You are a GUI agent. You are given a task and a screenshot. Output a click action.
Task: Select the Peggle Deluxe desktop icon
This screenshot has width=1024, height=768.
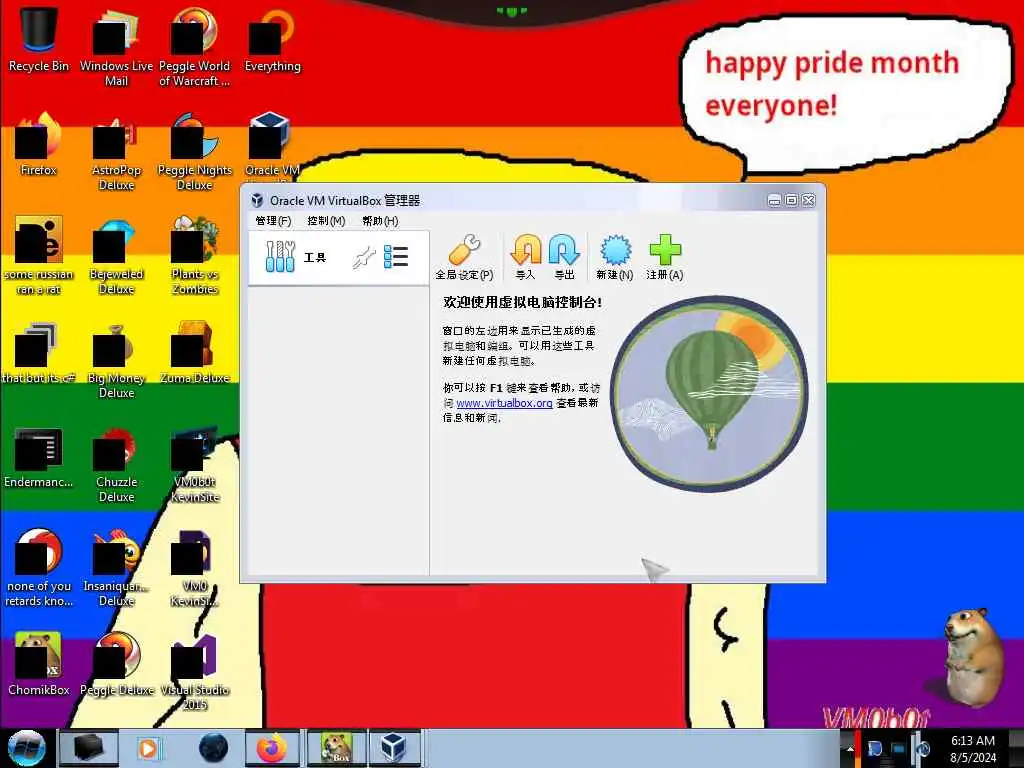[117, 664]
